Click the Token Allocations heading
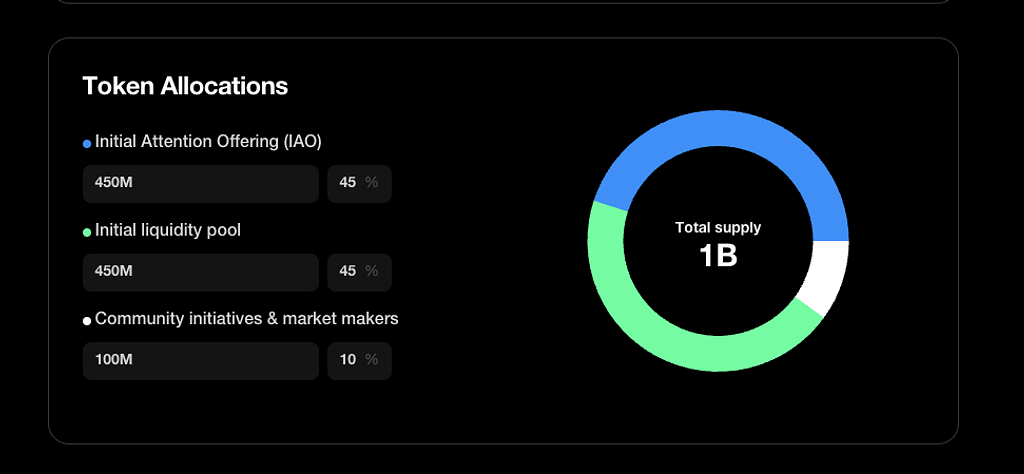 tap(185, 86)
